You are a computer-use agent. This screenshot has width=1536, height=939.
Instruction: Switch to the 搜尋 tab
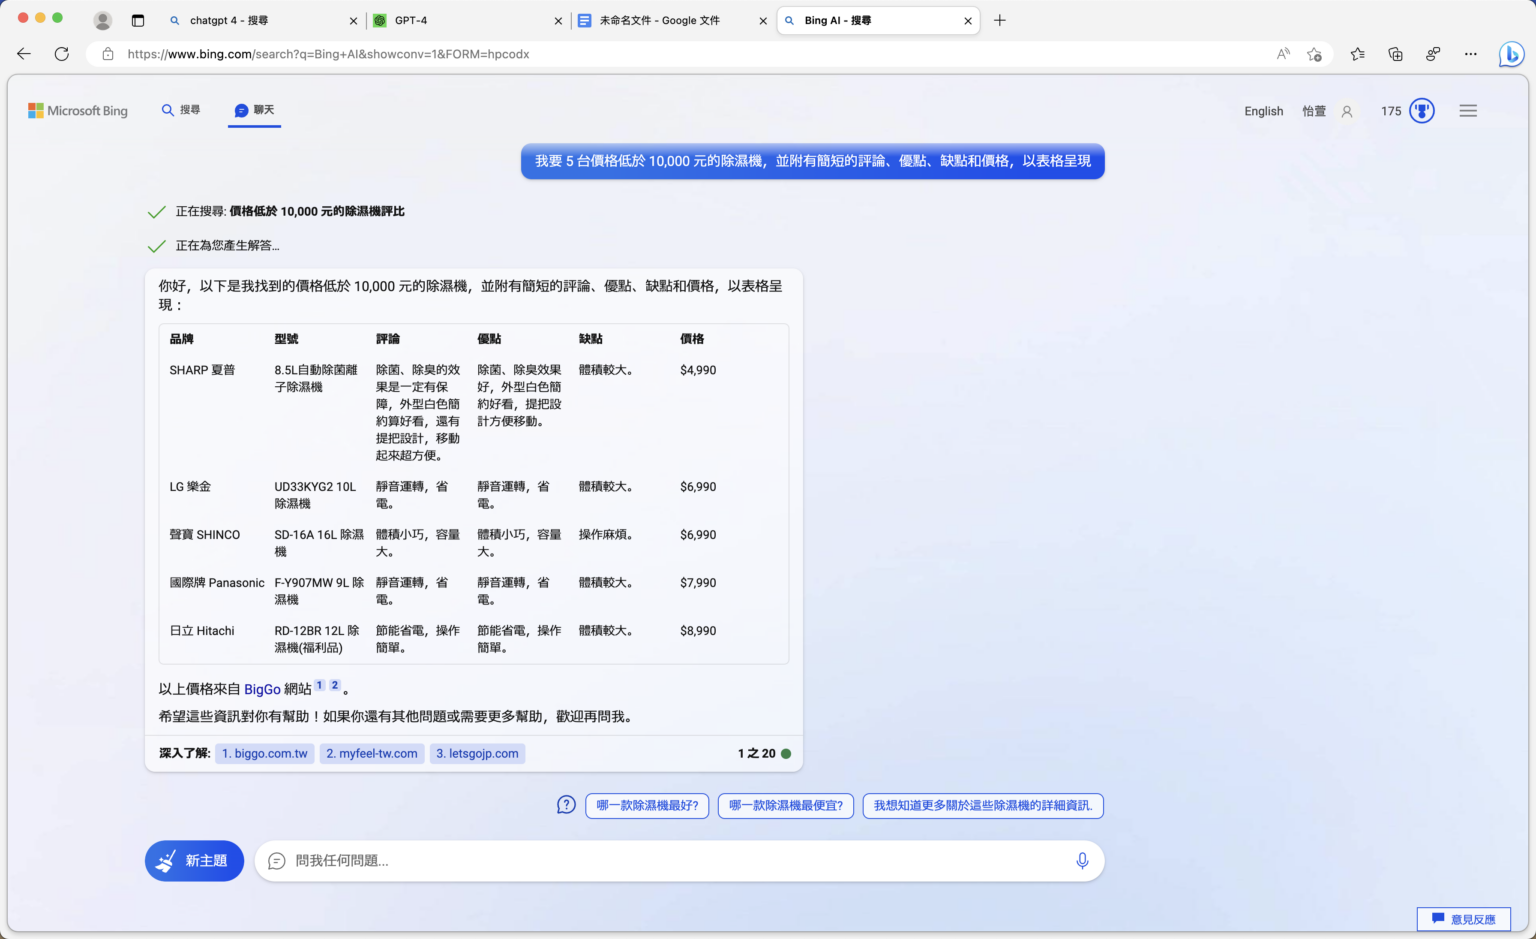pyautogui.click(x=181, y=110)
